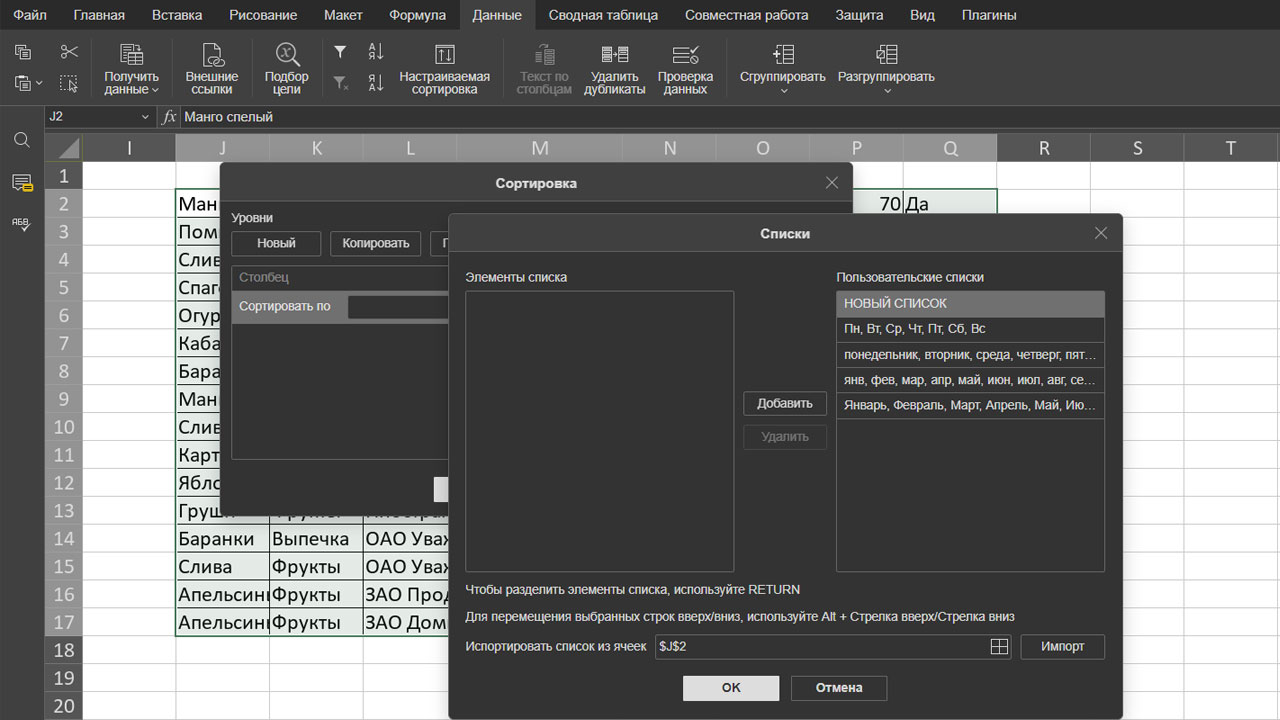
Task: Close the Списки dialog
Action: point(1101,233)
